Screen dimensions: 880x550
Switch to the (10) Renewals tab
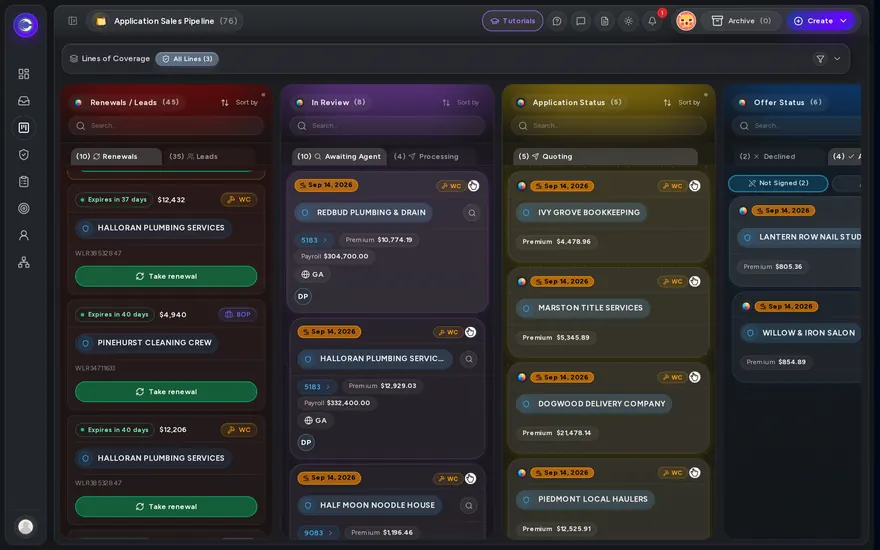point(116,157)
